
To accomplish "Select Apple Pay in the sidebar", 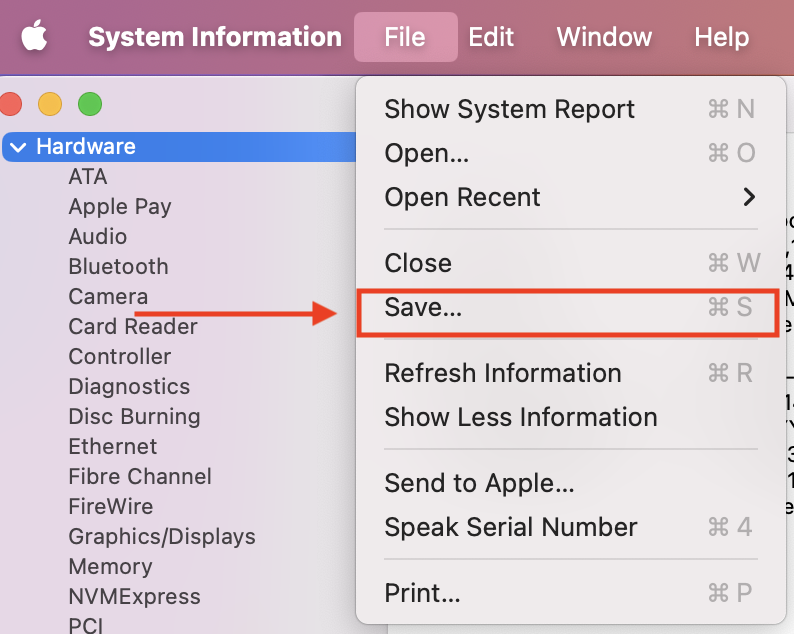I will point(120,207).
